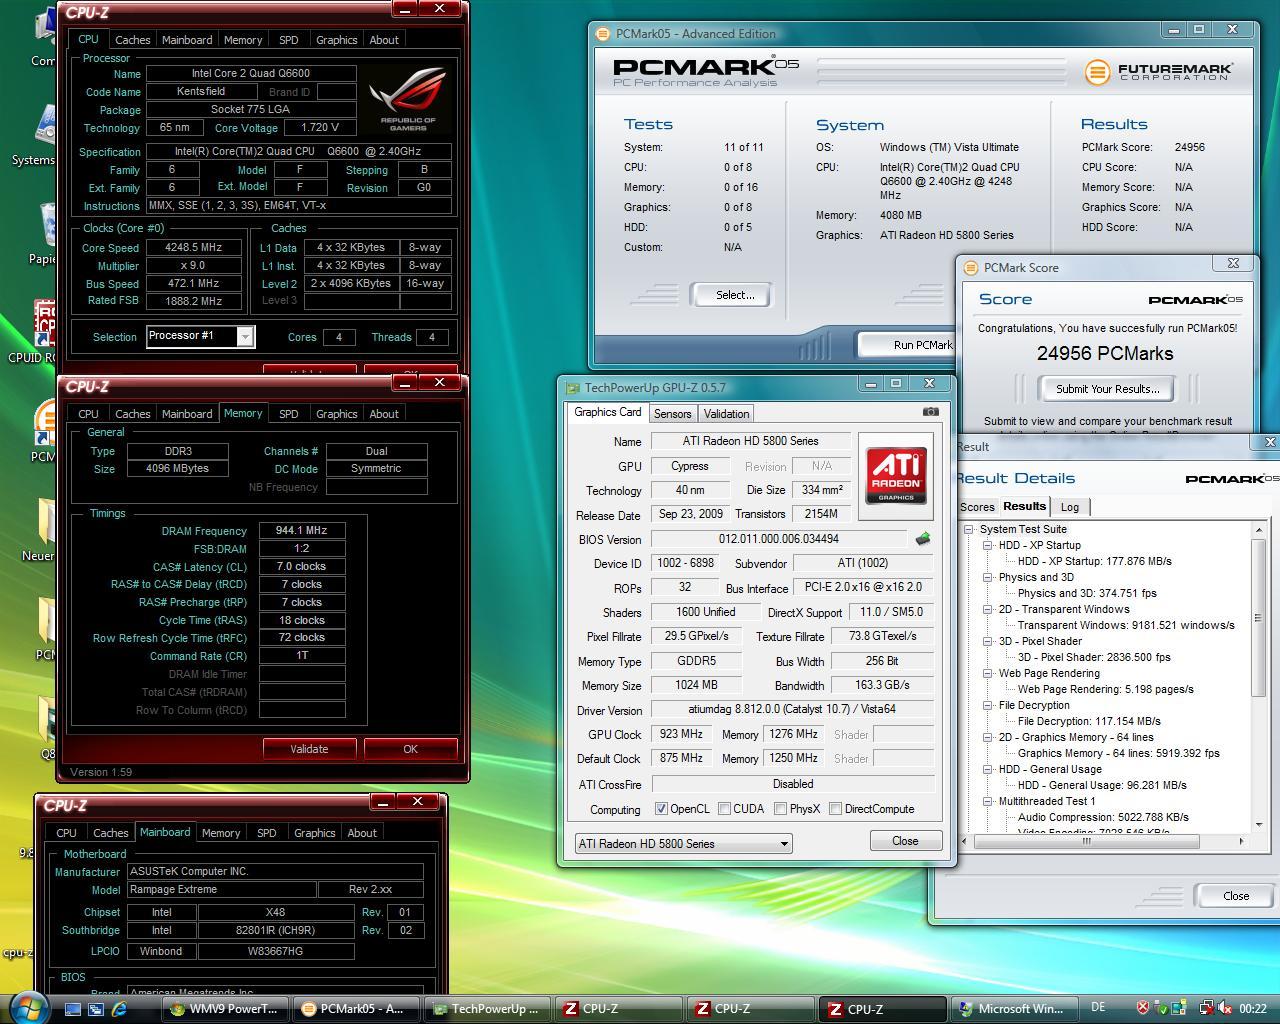Click Validate button in CPU-Z Memory window
Viewport: 1280px width, 1024px height.
(x=309, y=749)
